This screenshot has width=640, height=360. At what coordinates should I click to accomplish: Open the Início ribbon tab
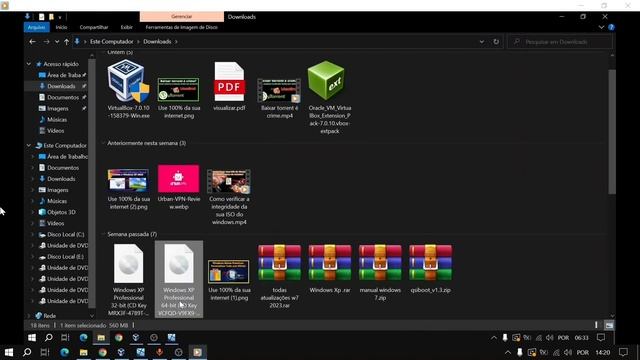[x=61, y=27]
